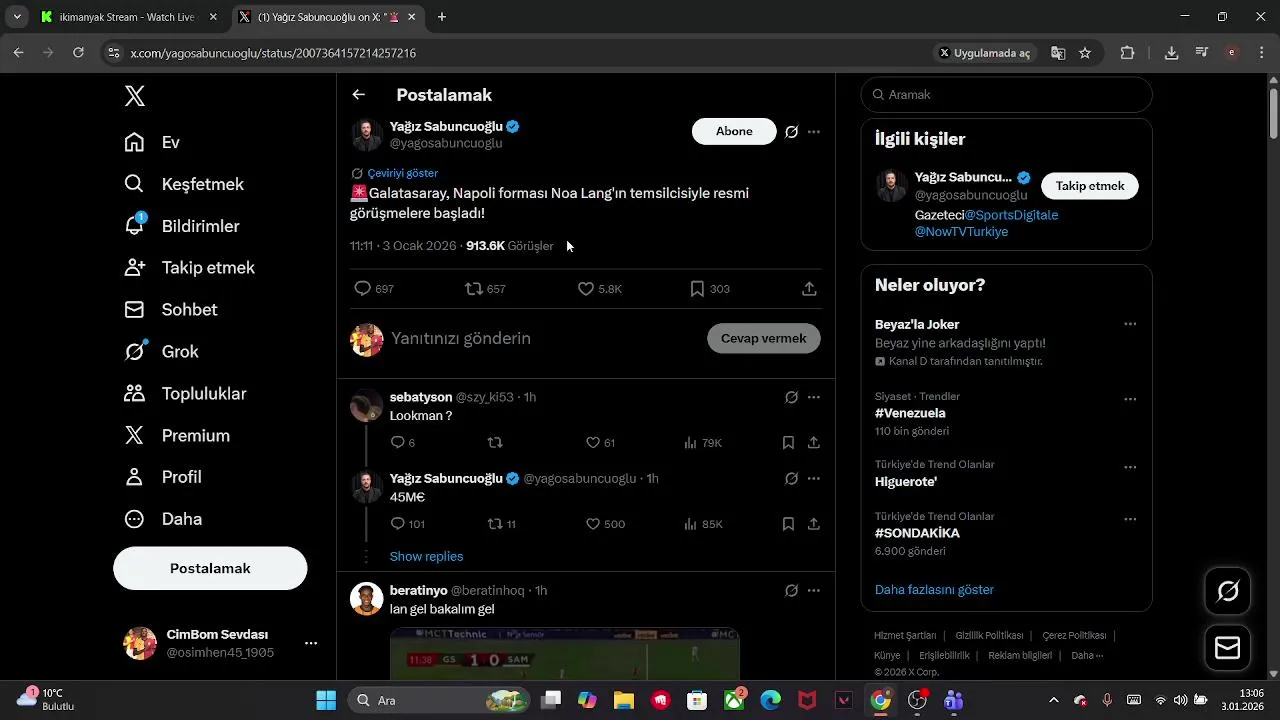Share the 45M€ reply
Viewport: 1280px width, 720px height.
click(814, 524)
